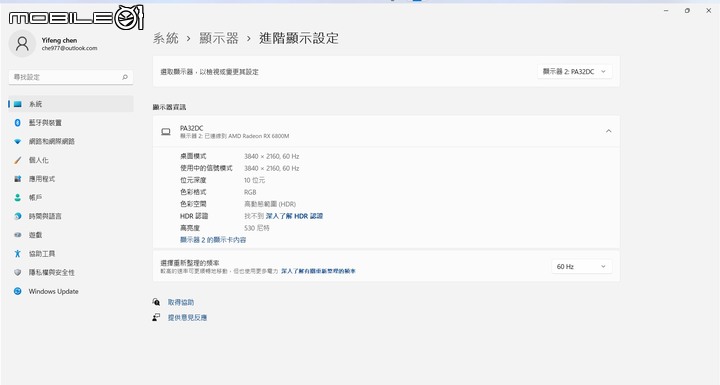Click the 取得協助 help icon

(157, 302)
